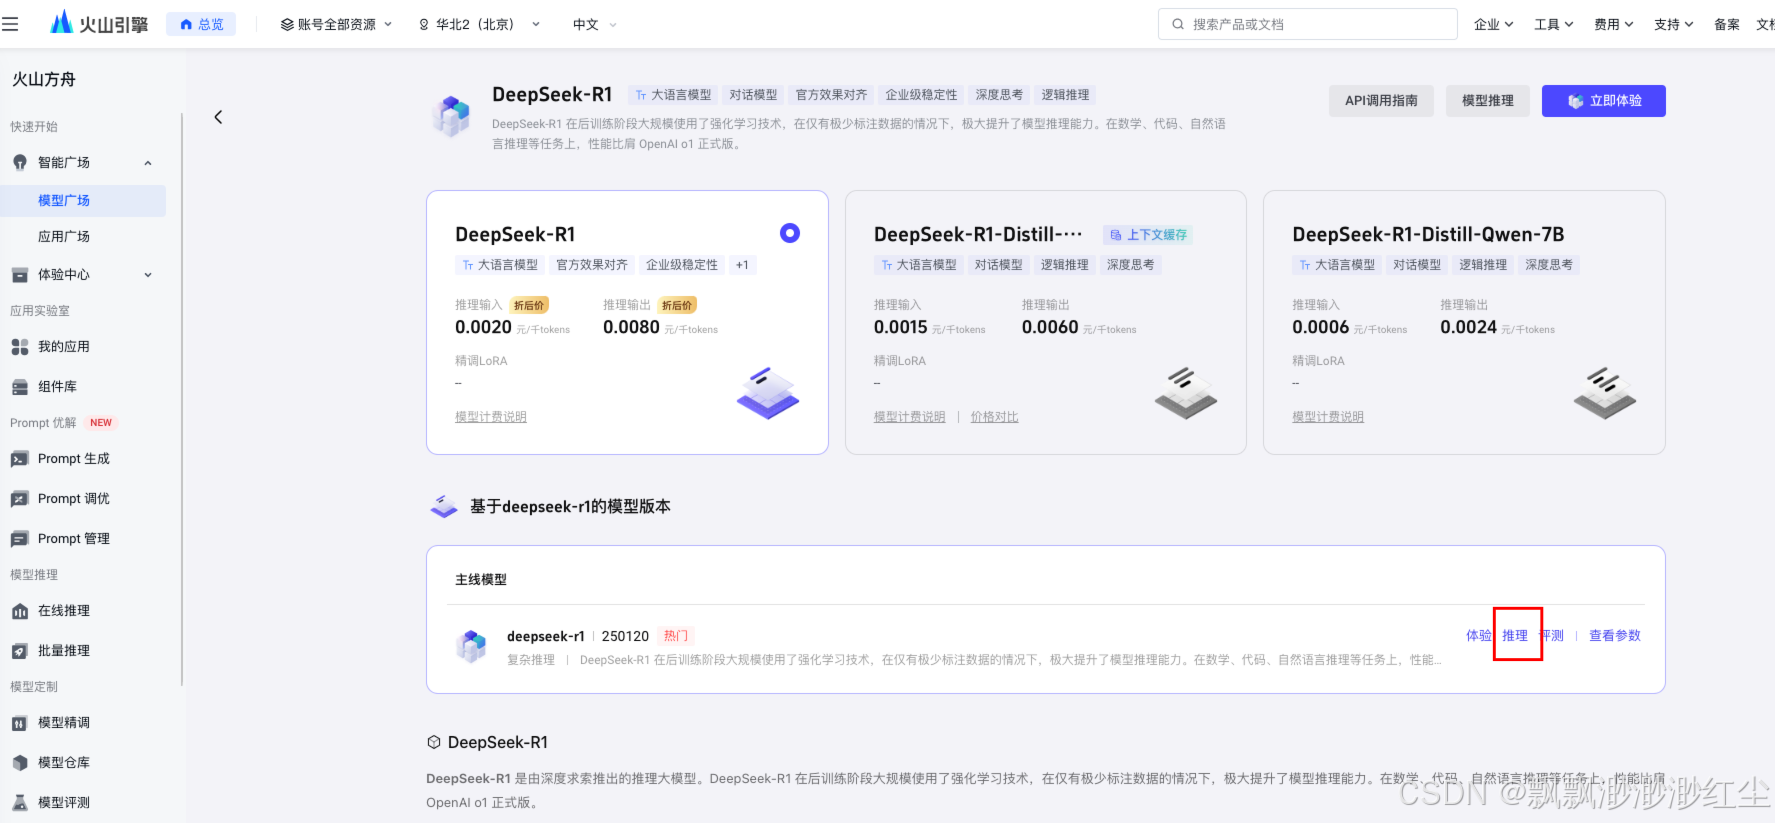Click the Prompt 调优 sidebar icon

[x=20, y=499]
